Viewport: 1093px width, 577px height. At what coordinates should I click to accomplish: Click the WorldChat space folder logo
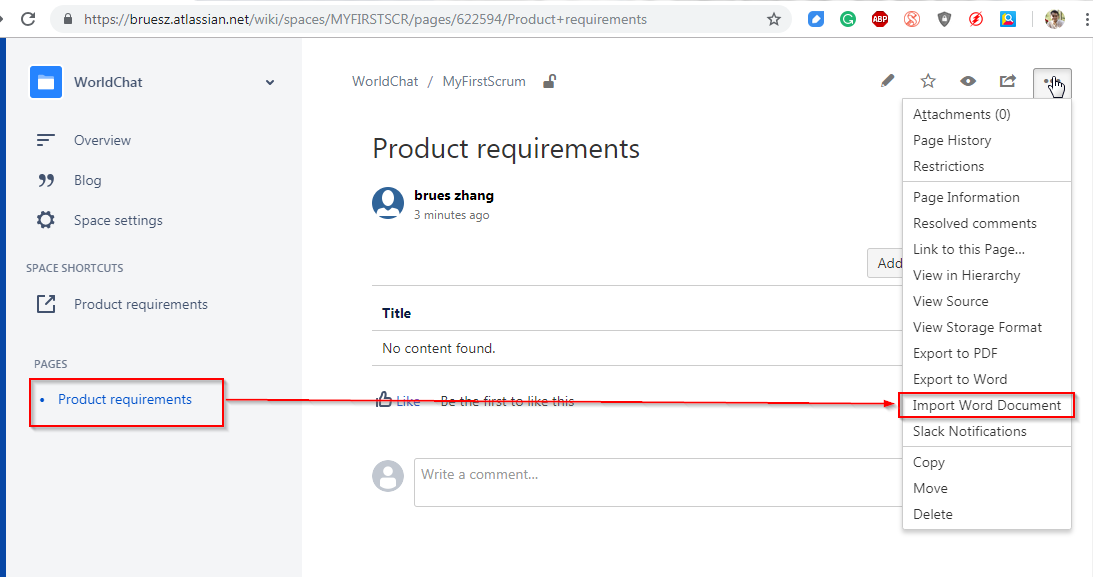[x=46, y=82]
